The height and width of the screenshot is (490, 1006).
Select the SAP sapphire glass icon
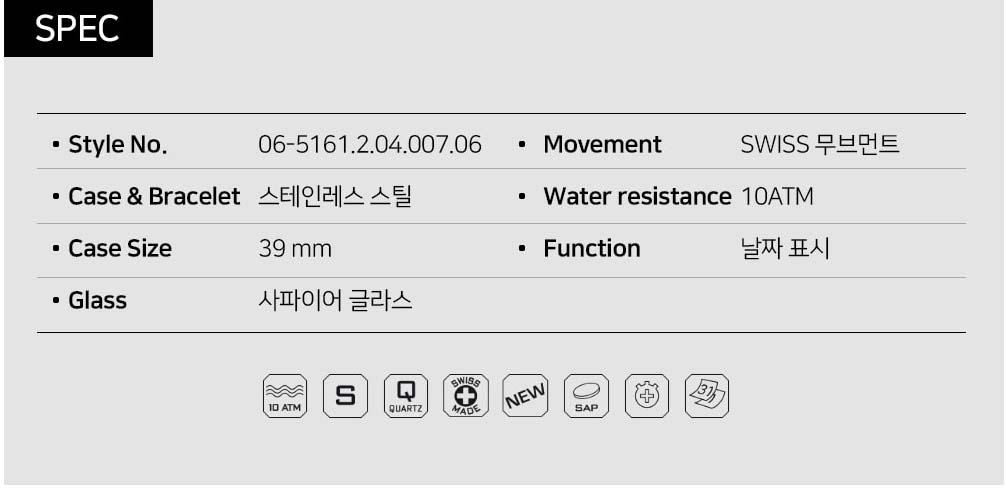tap(586, 396)
